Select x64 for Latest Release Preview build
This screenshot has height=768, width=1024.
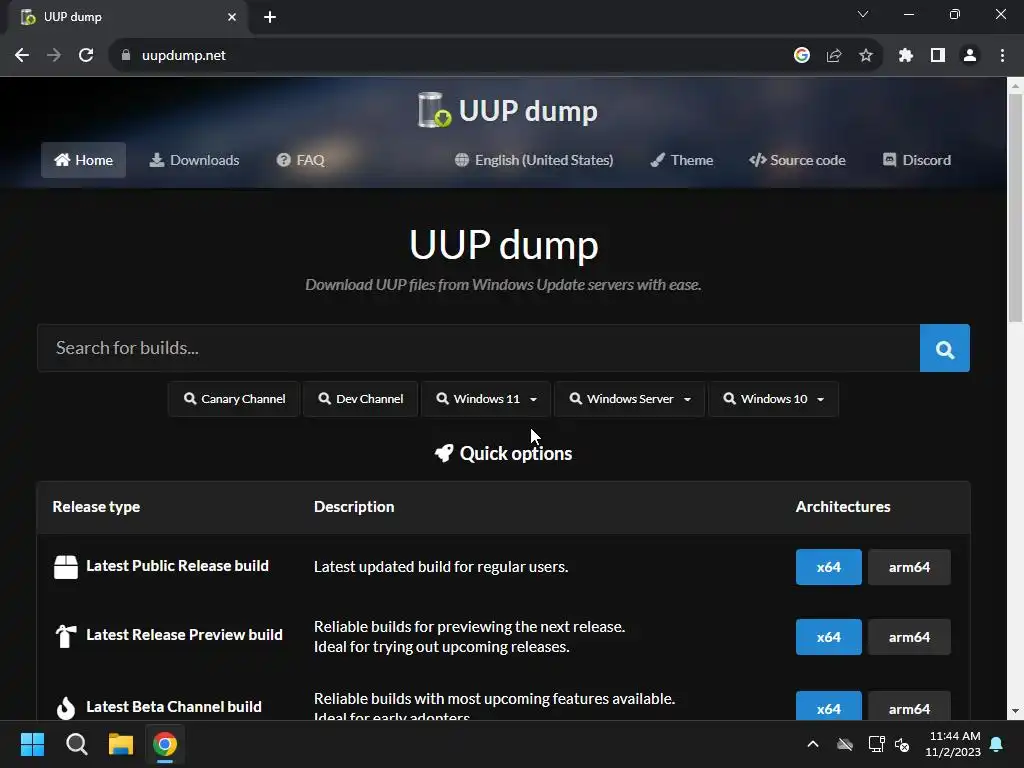828,637
